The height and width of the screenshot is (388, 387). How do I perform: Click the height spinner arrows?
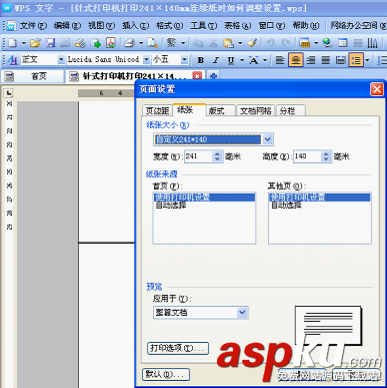(x=326, y=156)
